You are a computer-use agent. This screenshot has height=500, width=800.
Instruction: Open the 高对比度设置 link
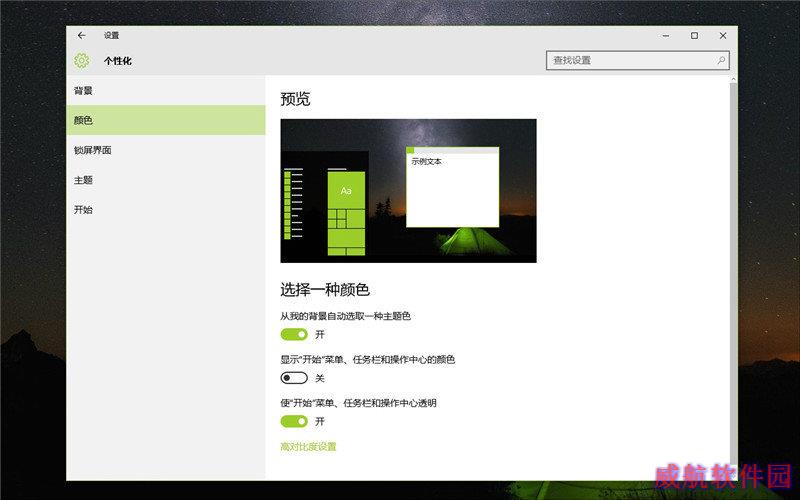[308, 446]
